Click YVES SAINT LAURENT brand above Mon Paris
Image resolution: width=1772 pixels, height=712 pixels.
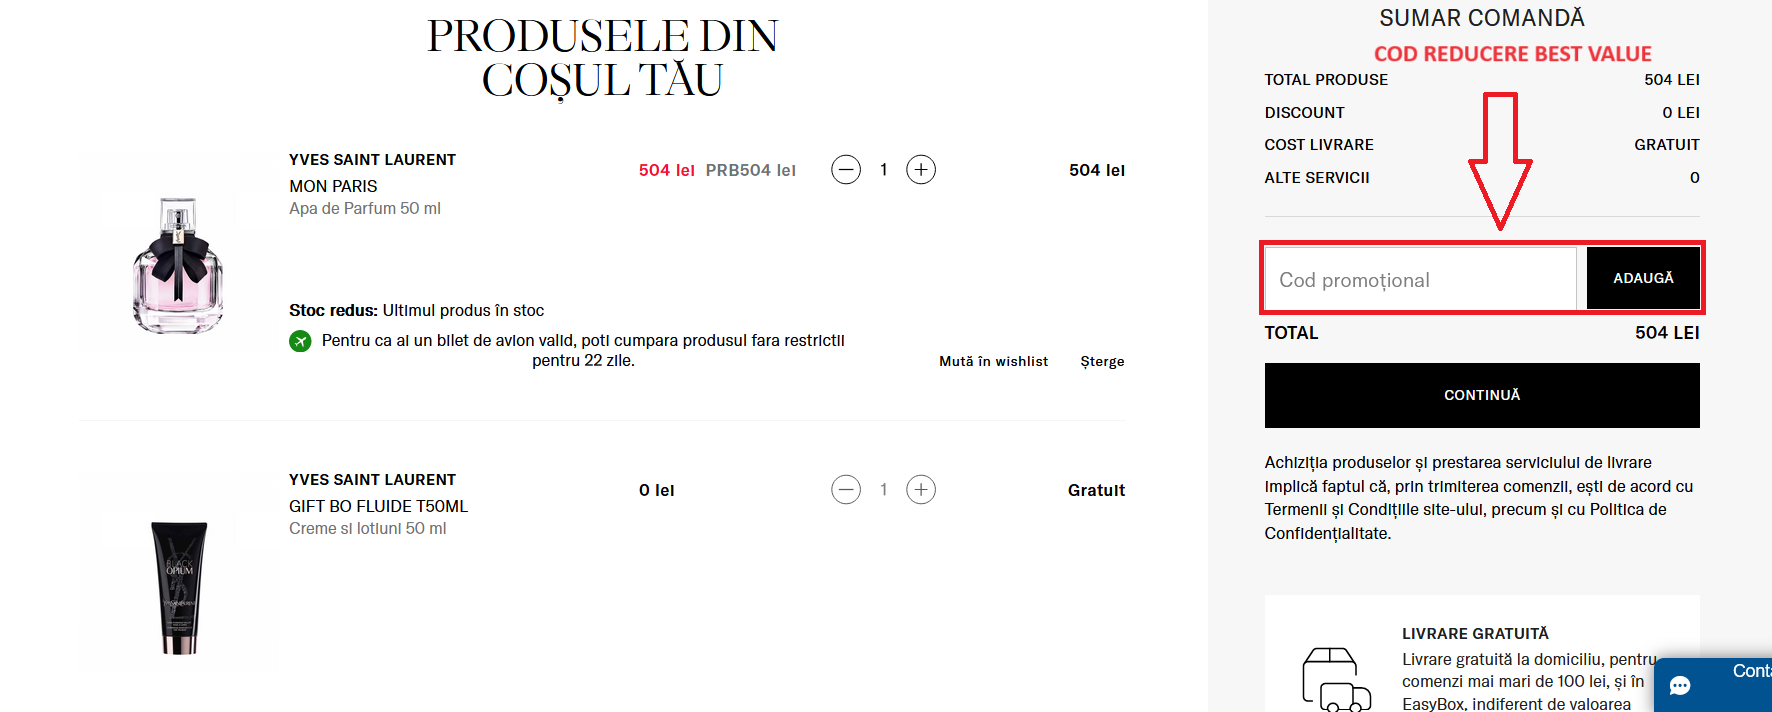pyautogui.click(x=372, y=160)
